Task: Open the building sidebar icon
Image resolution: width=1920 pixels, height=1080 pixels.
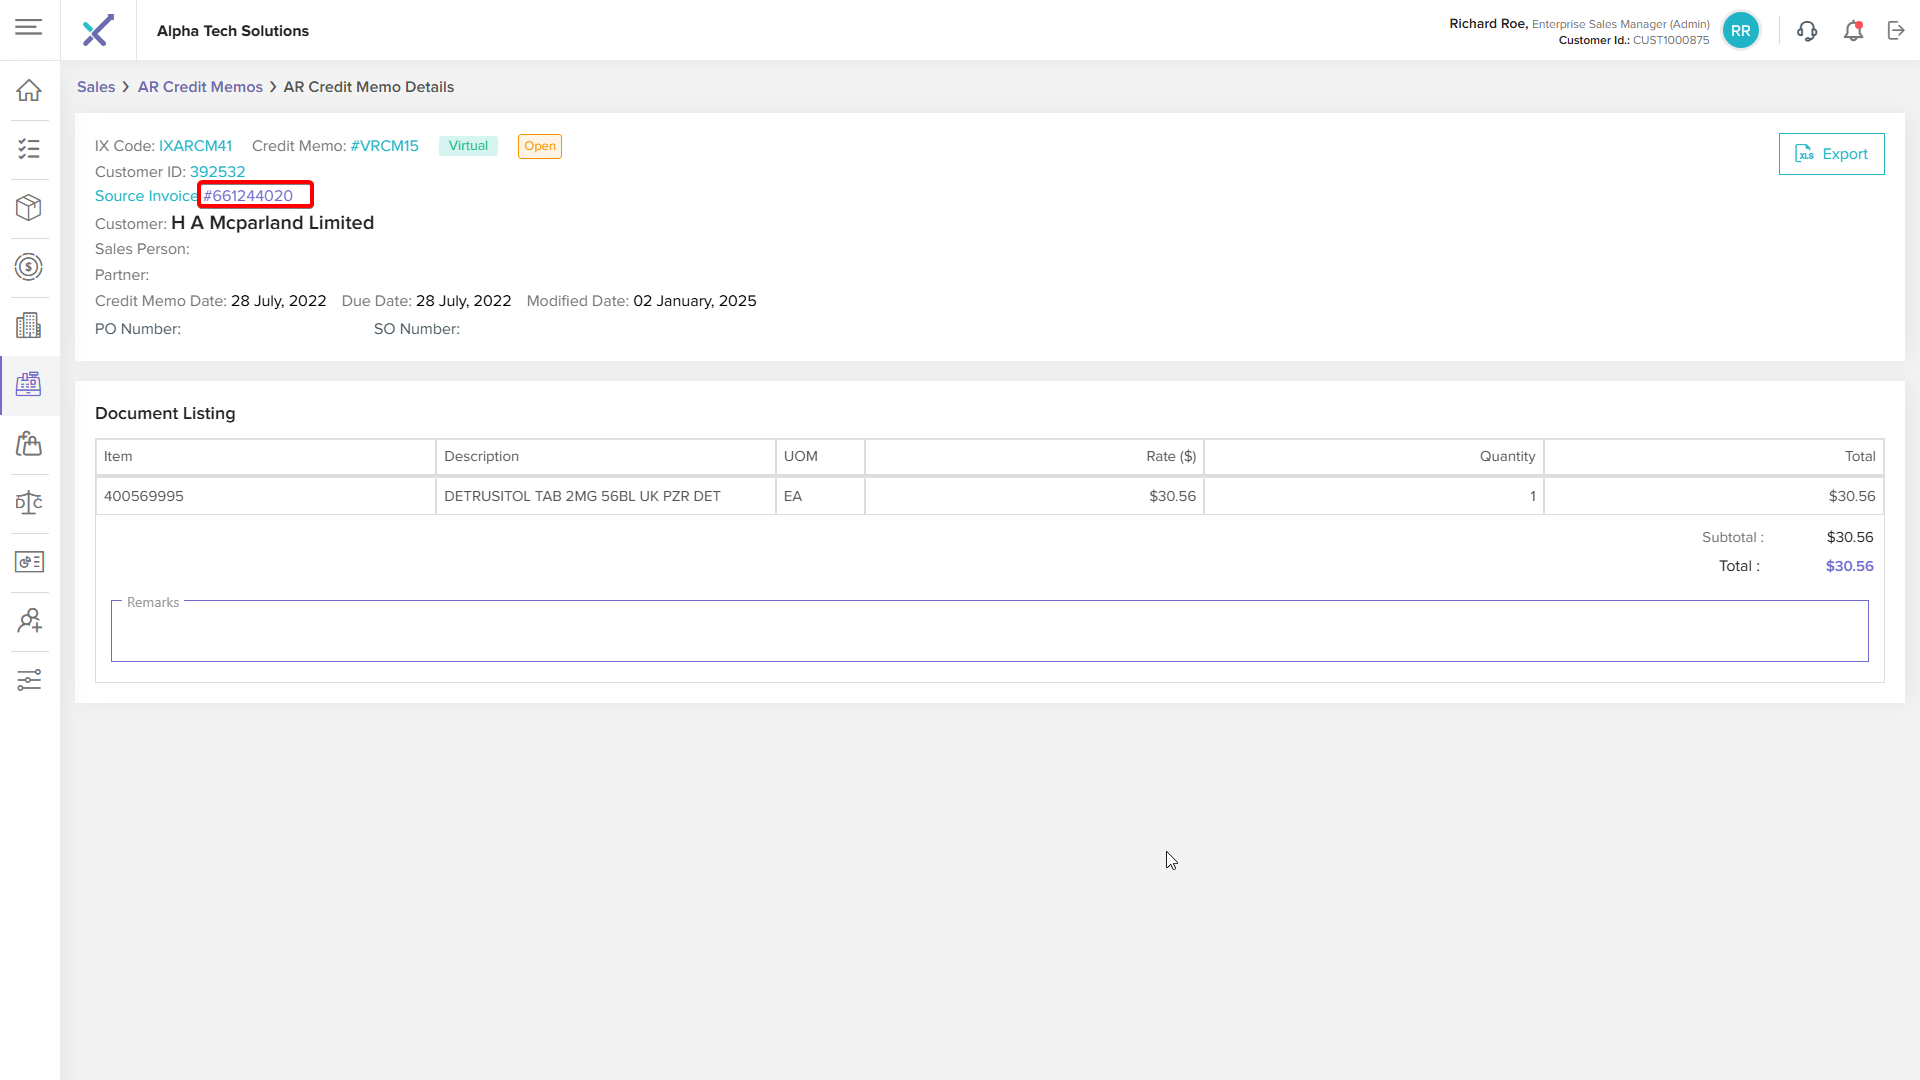Action: (x=29, y=325)
